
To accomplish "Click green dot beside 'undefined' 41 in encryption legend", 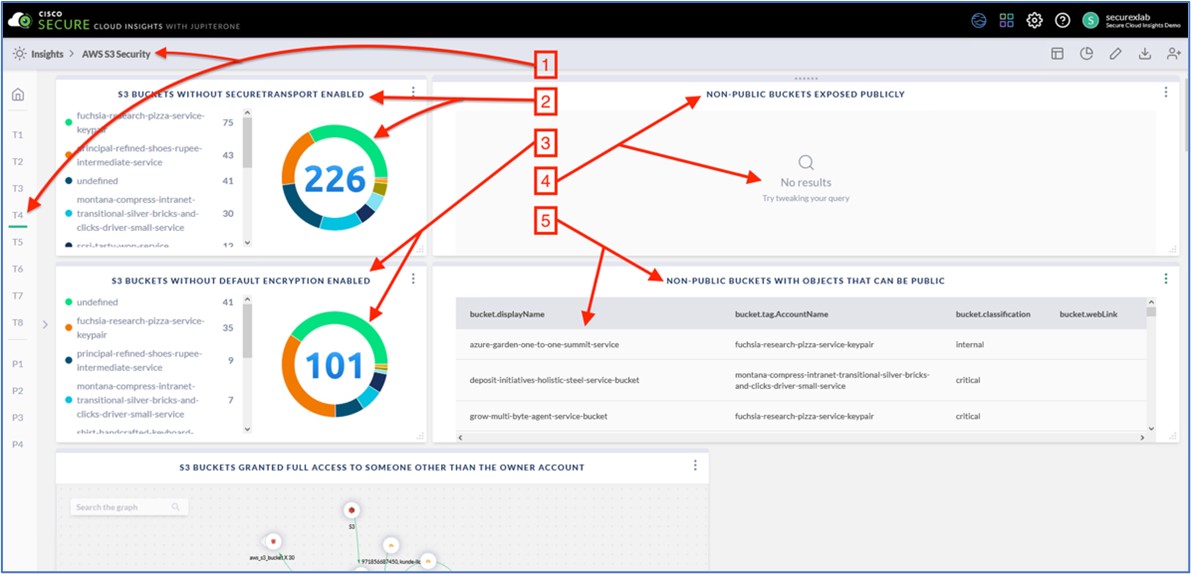I will tap(68, 302).
